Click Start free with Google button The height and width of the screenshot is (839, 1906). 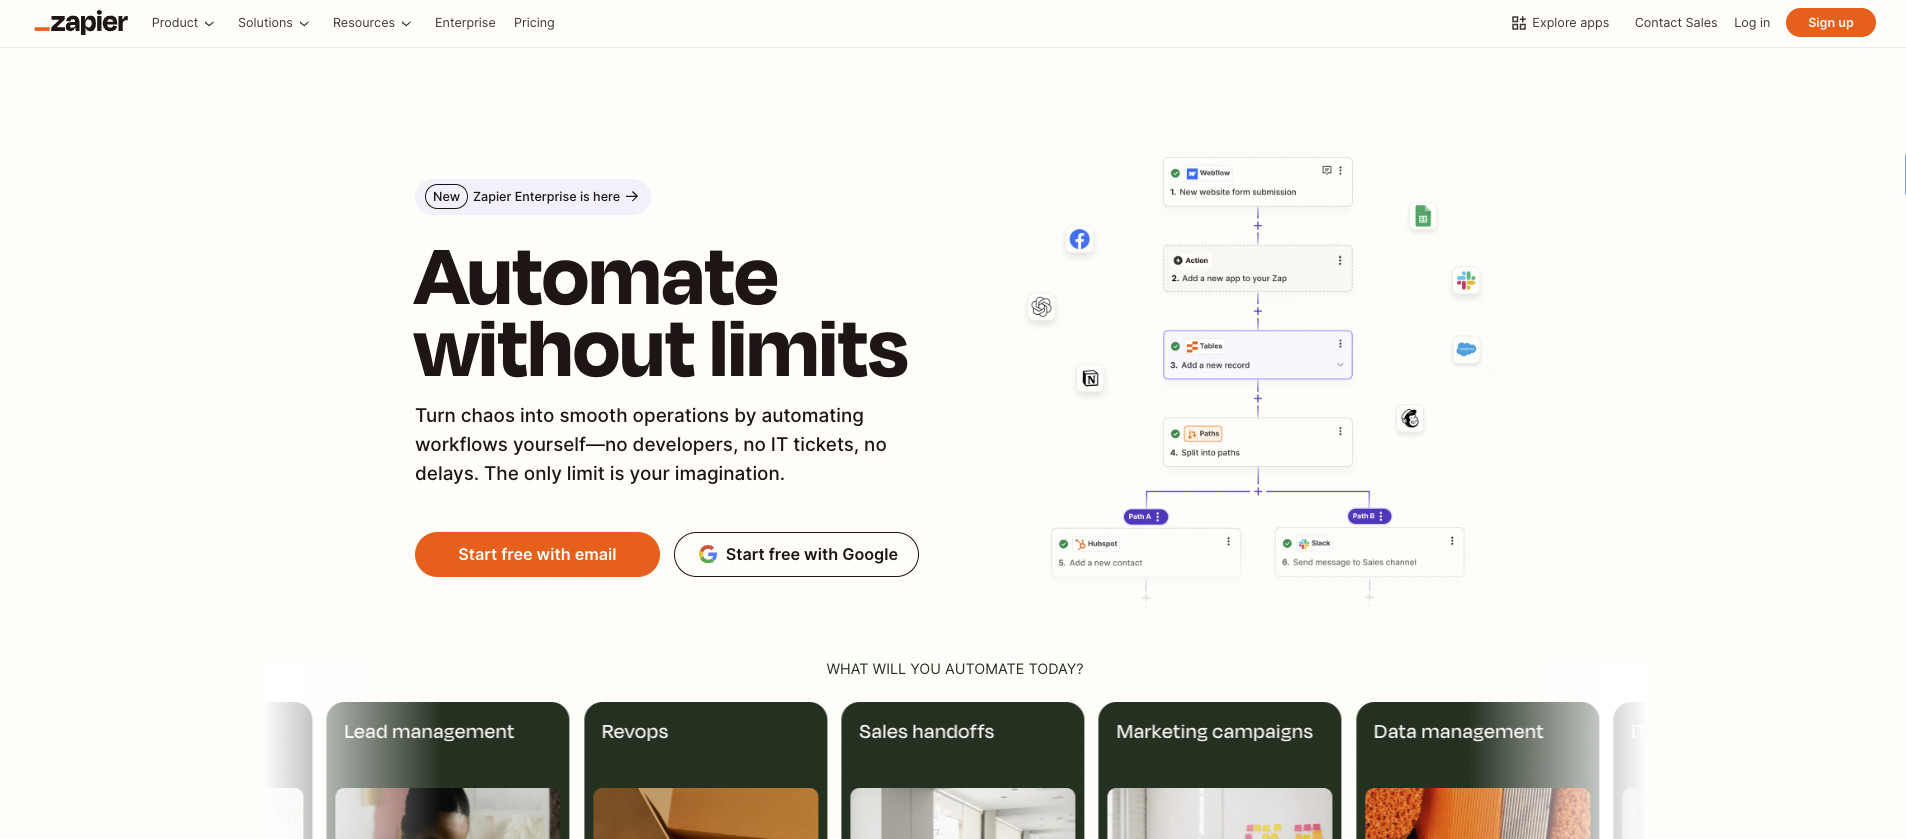tap(796, 555)
